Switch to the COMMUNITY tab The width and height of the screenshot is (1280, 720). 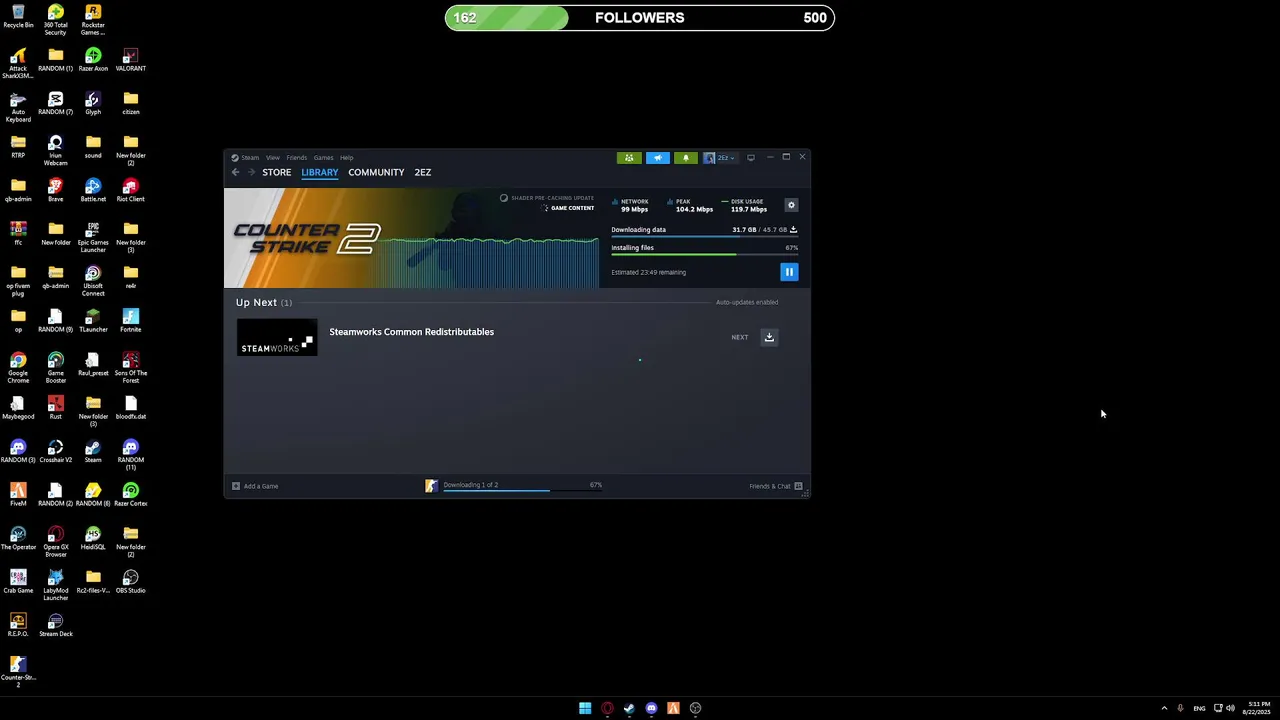(376, 172)
